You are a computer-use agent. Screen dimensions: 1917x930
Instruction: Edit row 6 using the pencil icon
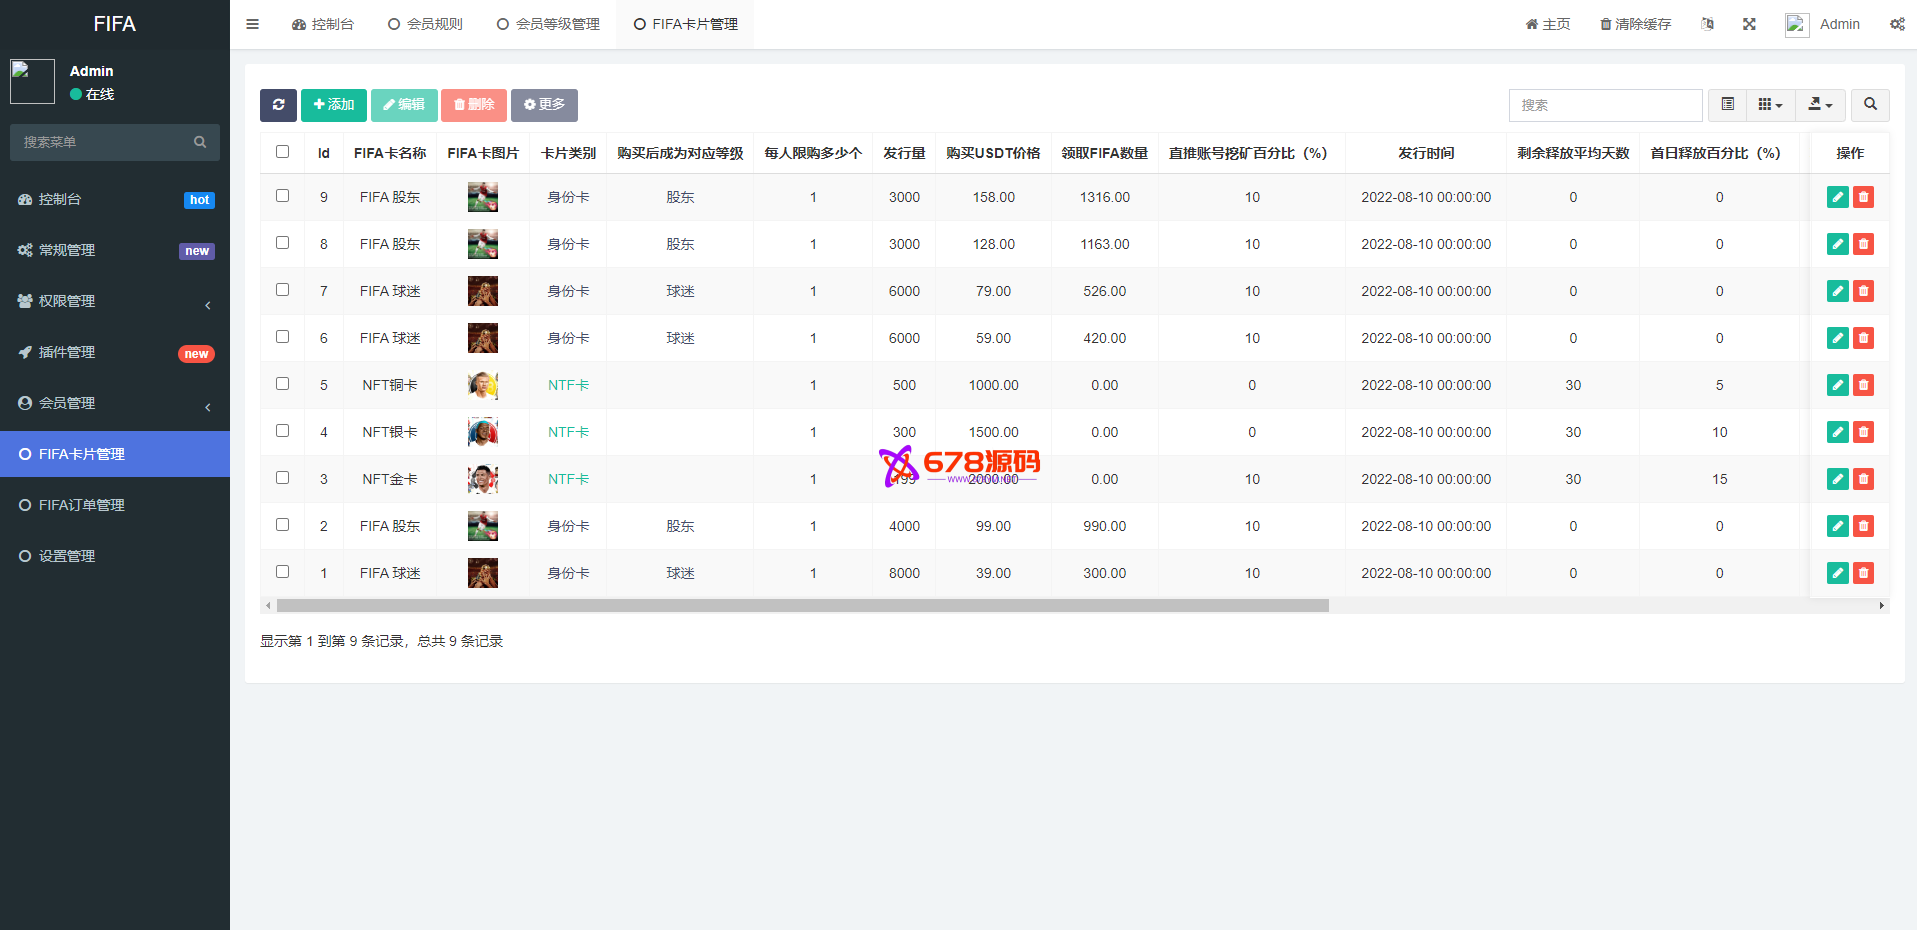pos(1838,338)
